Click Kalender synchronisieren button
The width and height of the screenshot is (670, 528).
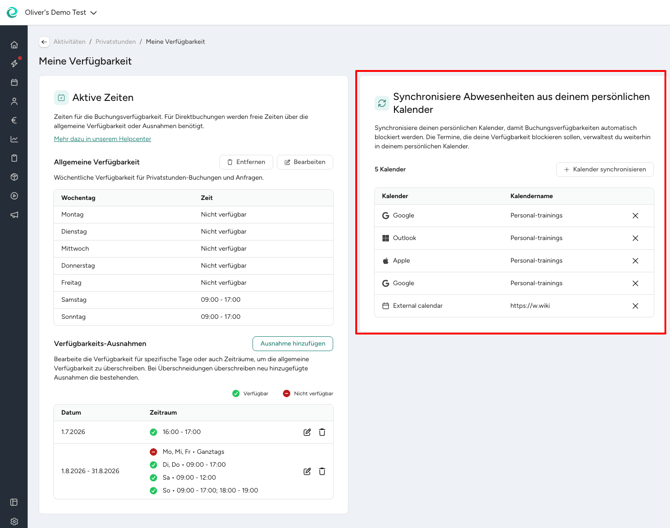pyautogui.click(x=605, y=170)
